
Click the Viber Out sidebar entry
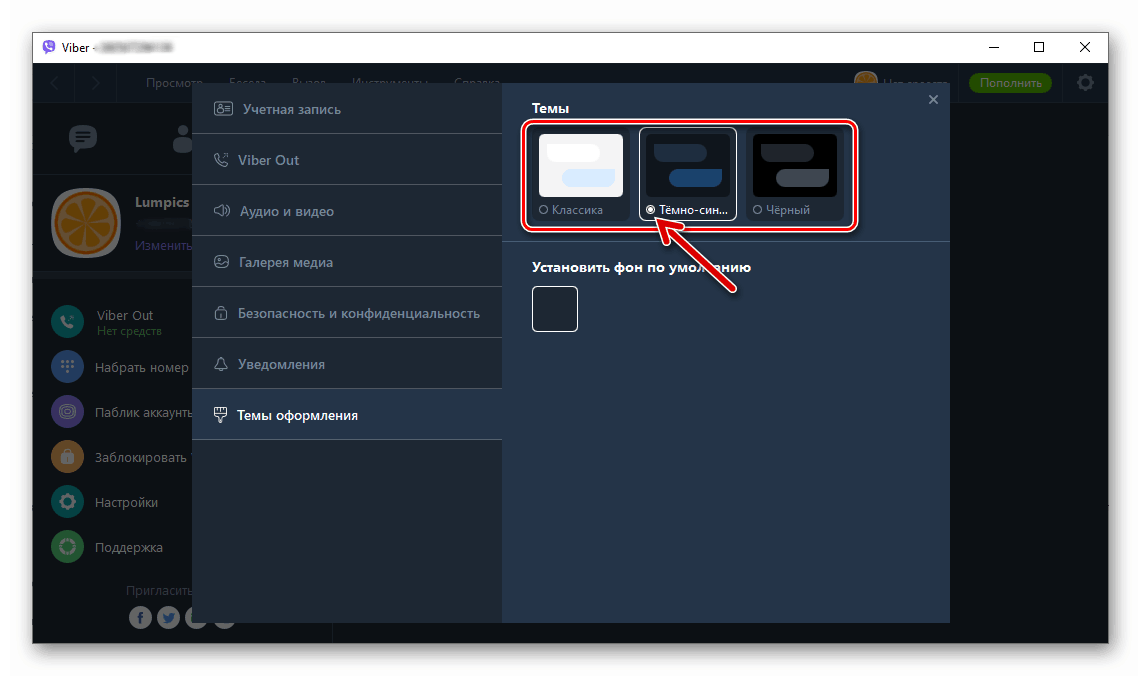pos(124,316)
